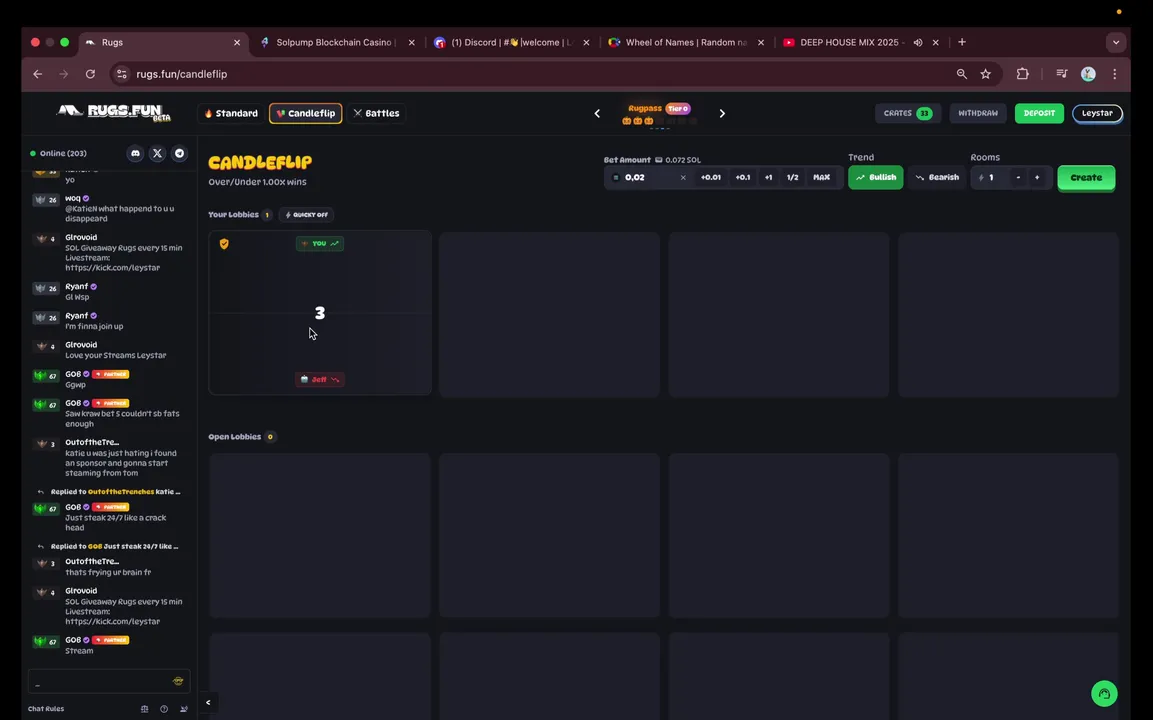Click the Jeff bearish tag in your lobby

(319, 379)
